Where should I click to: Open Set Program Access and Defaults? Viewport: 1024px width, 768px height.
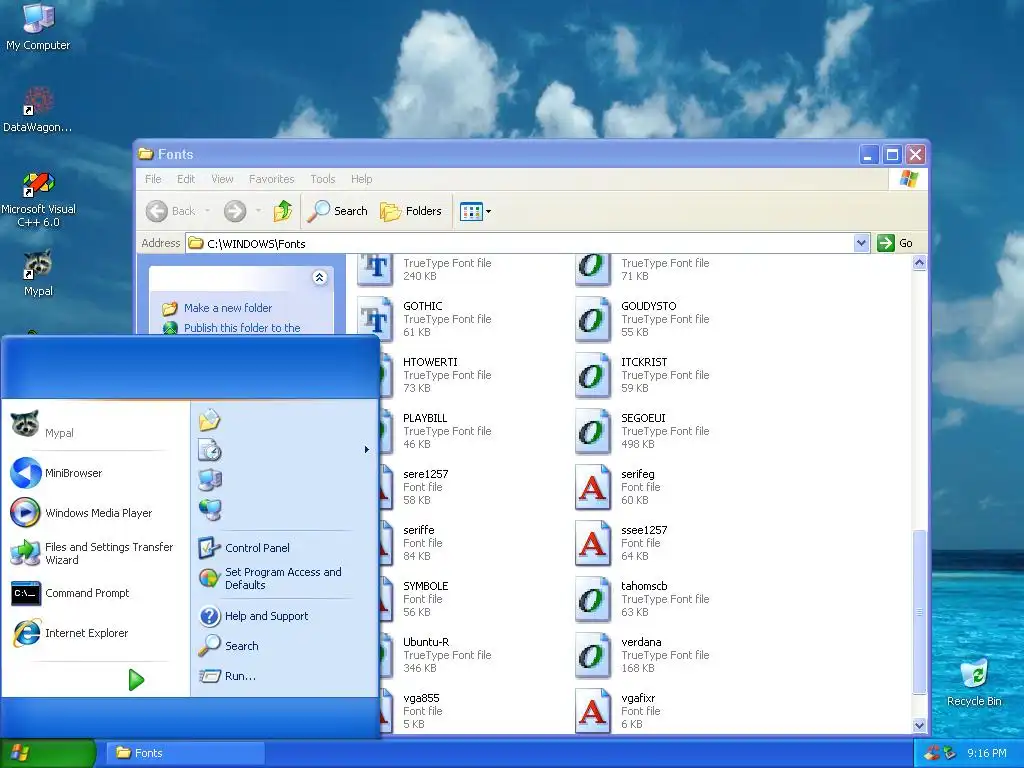[283, 579]
